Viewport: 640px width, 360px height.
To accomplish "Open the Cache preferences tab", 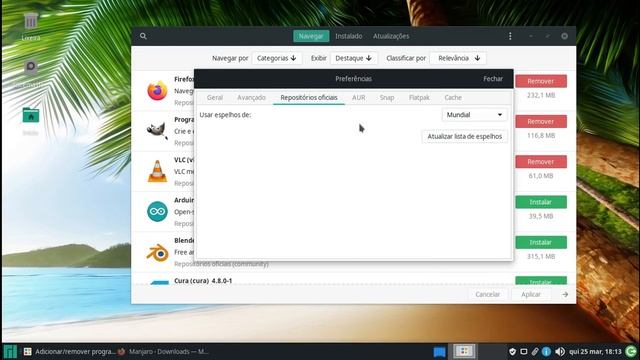I will [x=453, y=98].
